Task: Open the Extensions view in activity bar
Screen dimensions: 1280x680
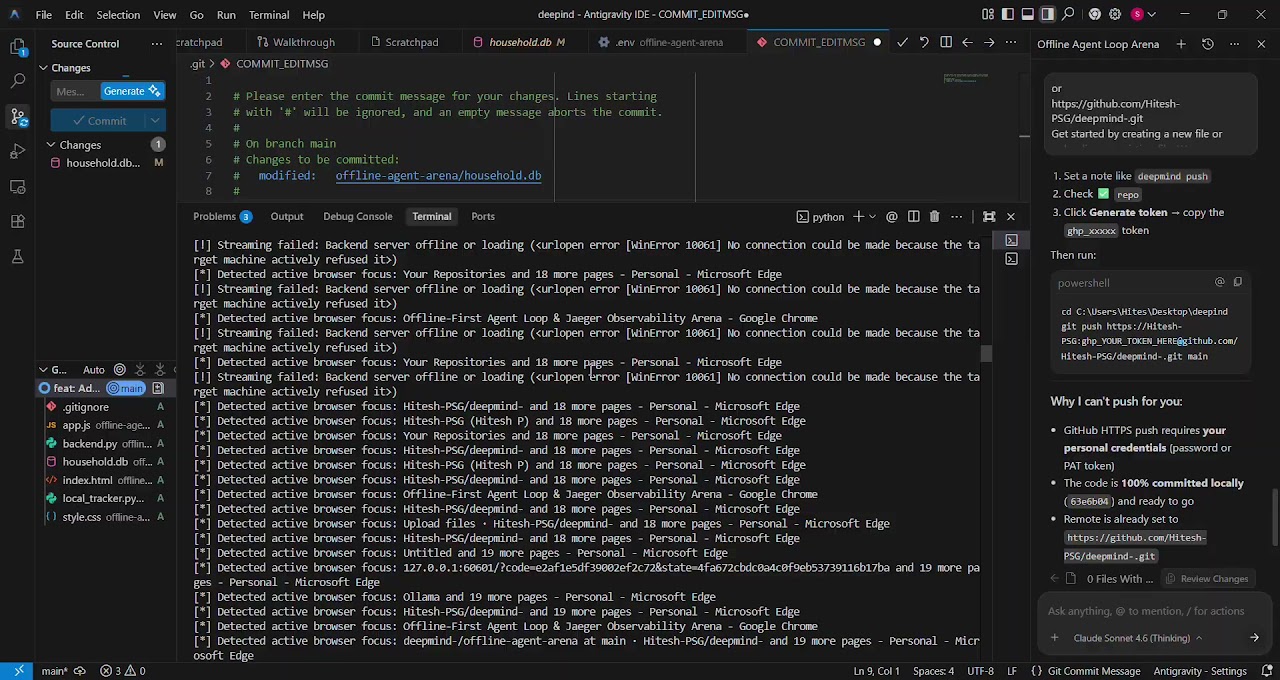Action: point(18,221)
